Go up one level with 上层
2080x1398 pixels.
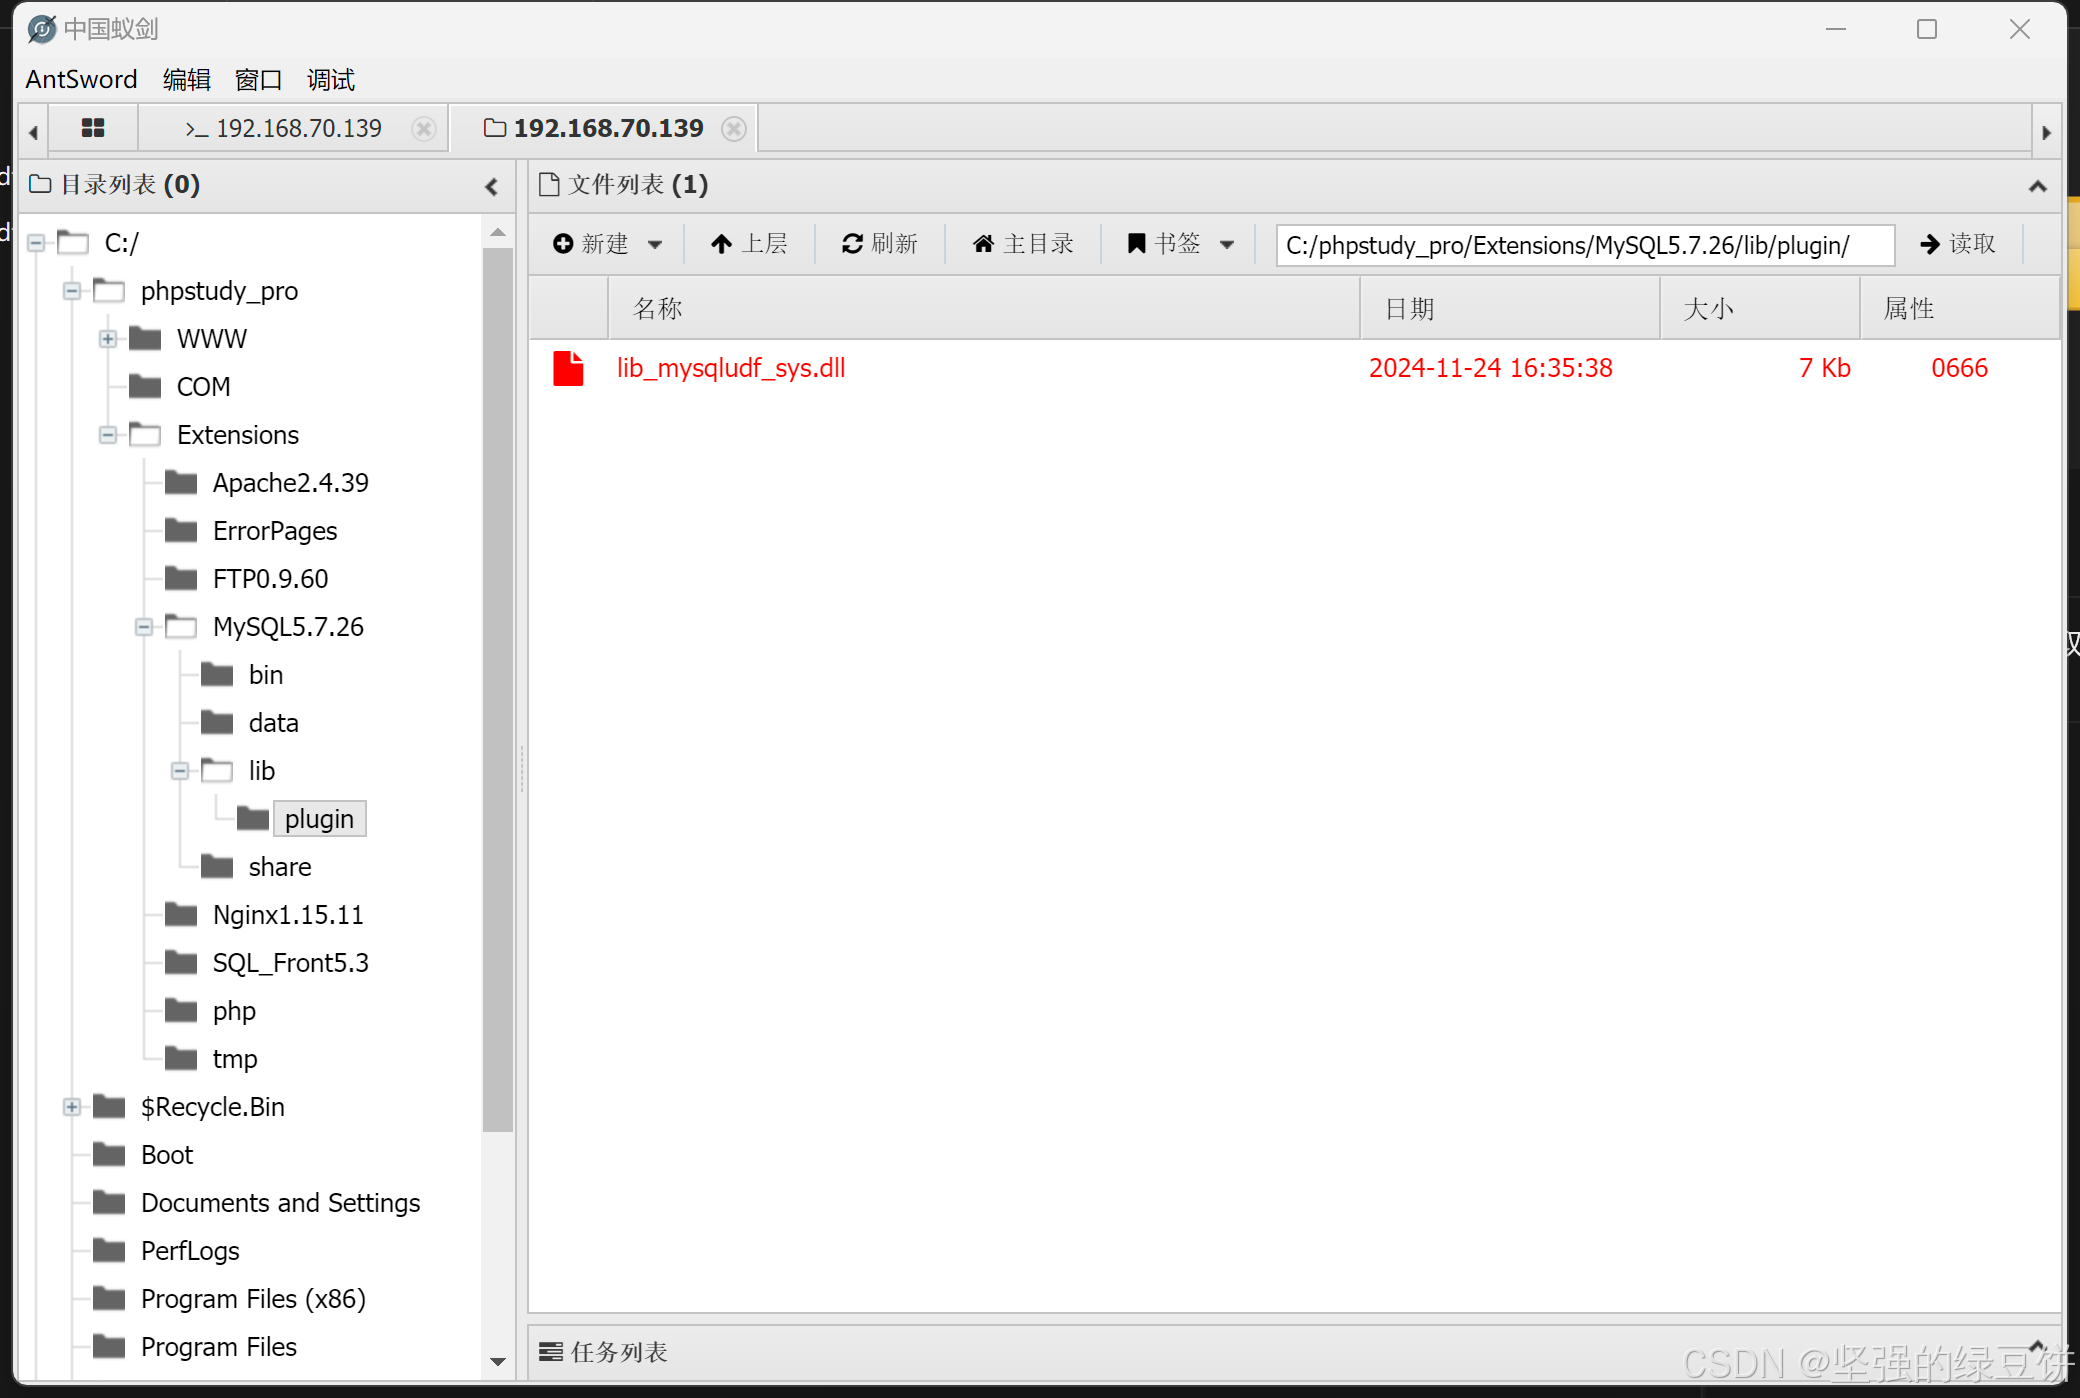(749, 244)
